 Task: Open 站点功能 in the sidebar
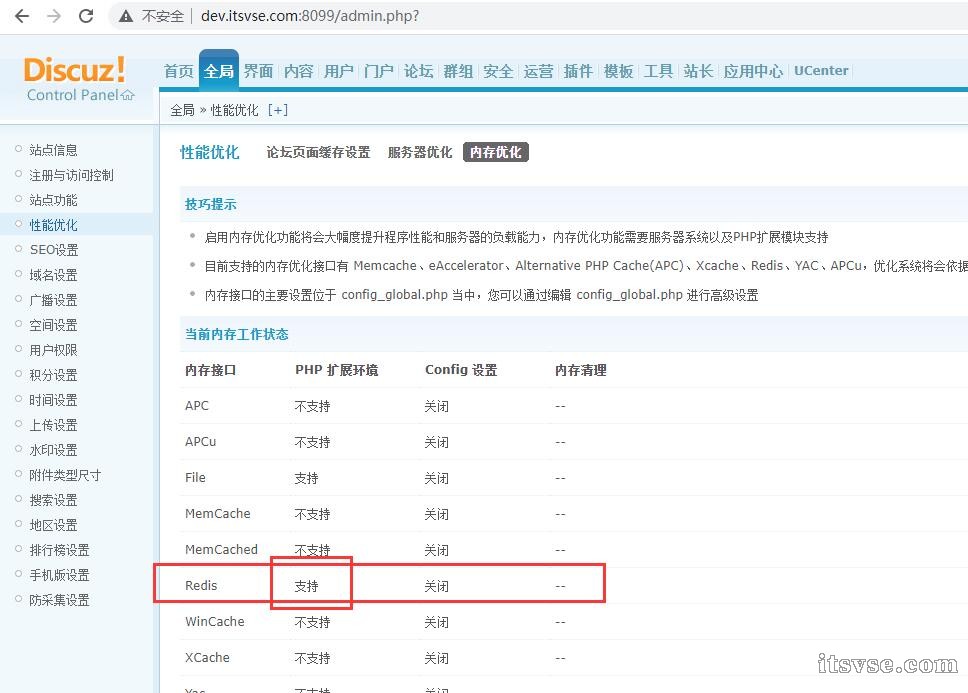[53, 200]
